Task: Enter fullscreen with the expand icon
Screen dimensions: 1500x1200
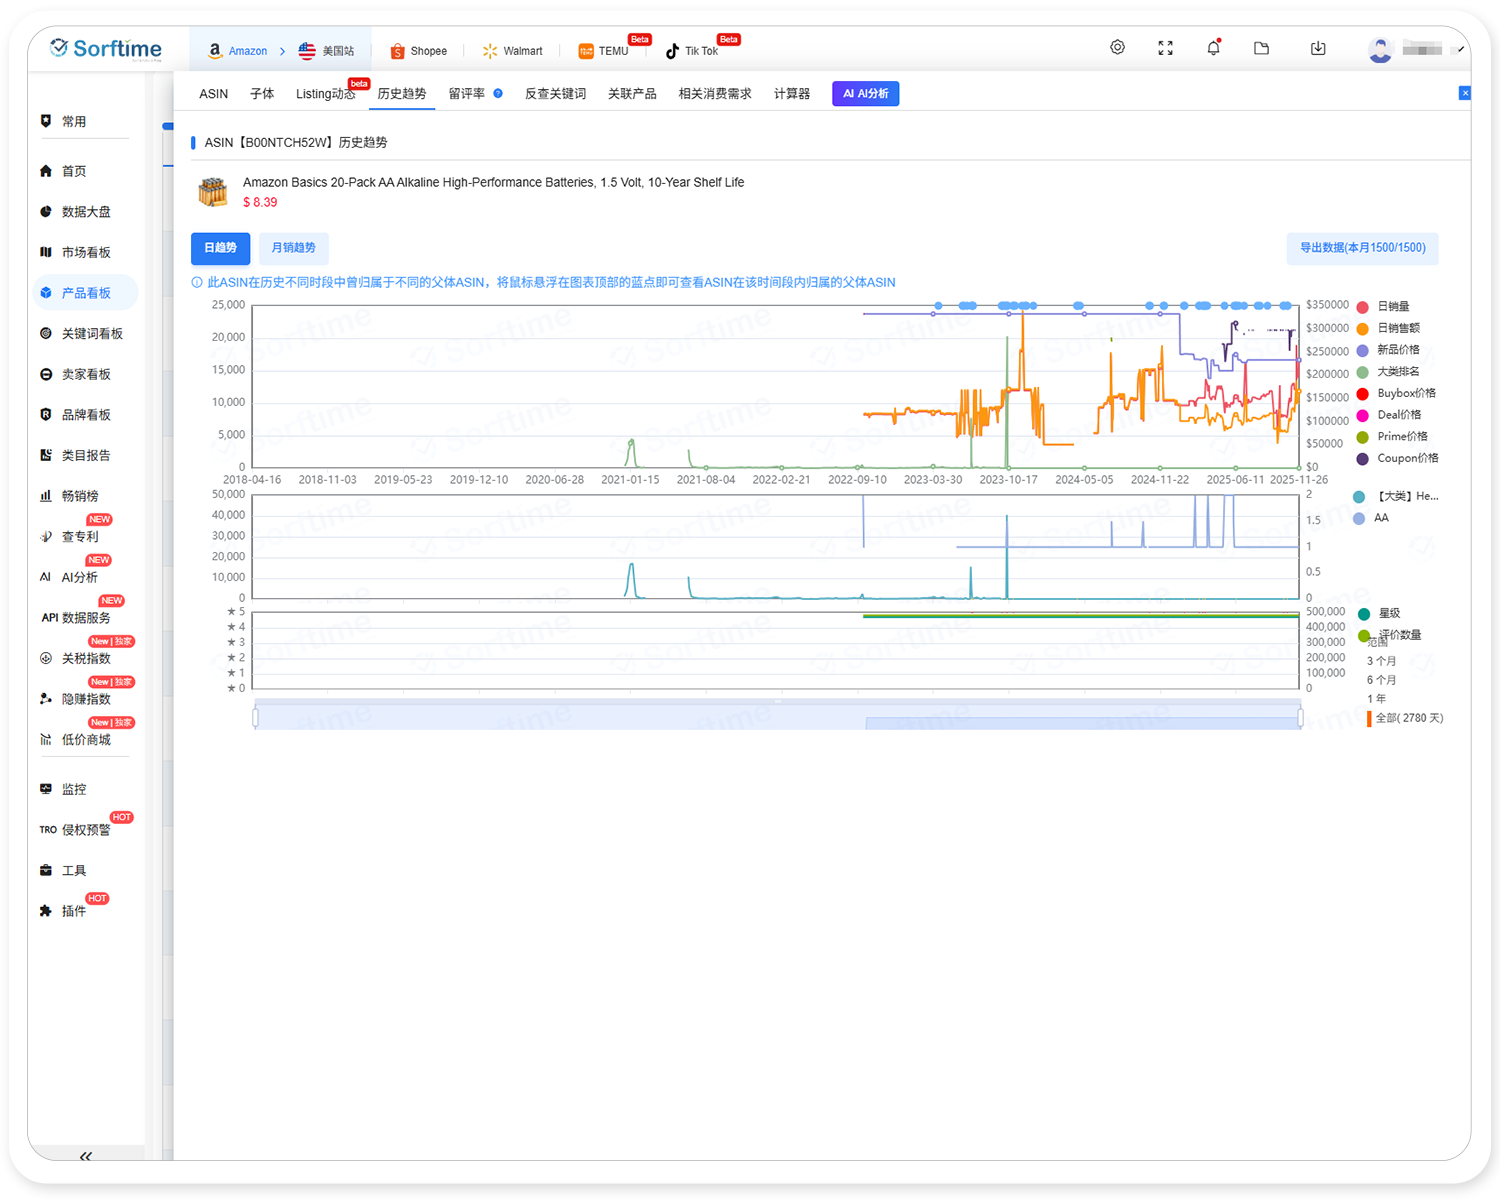Action: point(1165,48)
